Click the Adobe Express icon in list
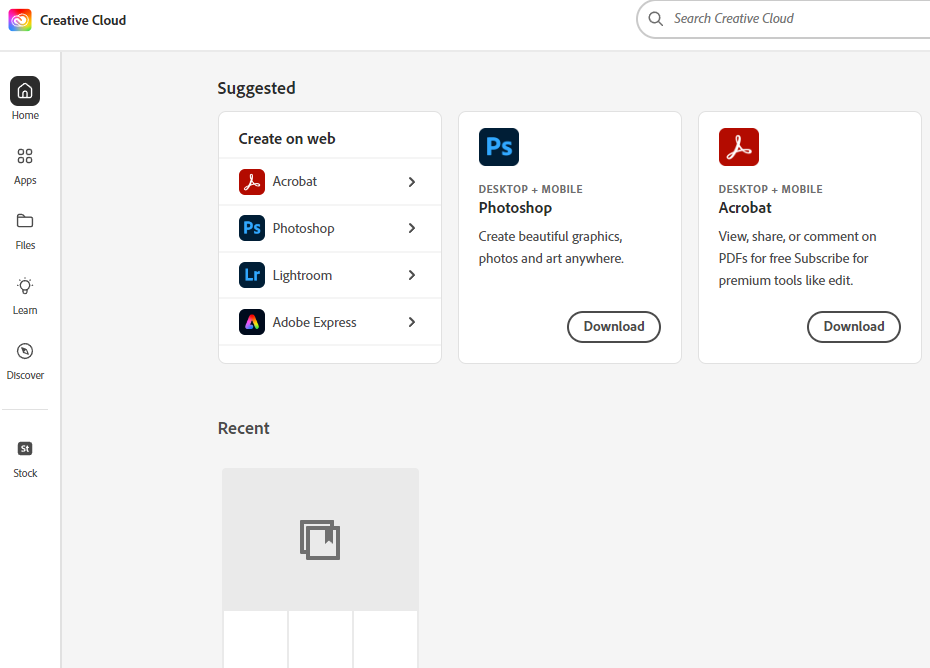This screenshot has height=668, width=930. pyautogui.click(x=252, y=322)
